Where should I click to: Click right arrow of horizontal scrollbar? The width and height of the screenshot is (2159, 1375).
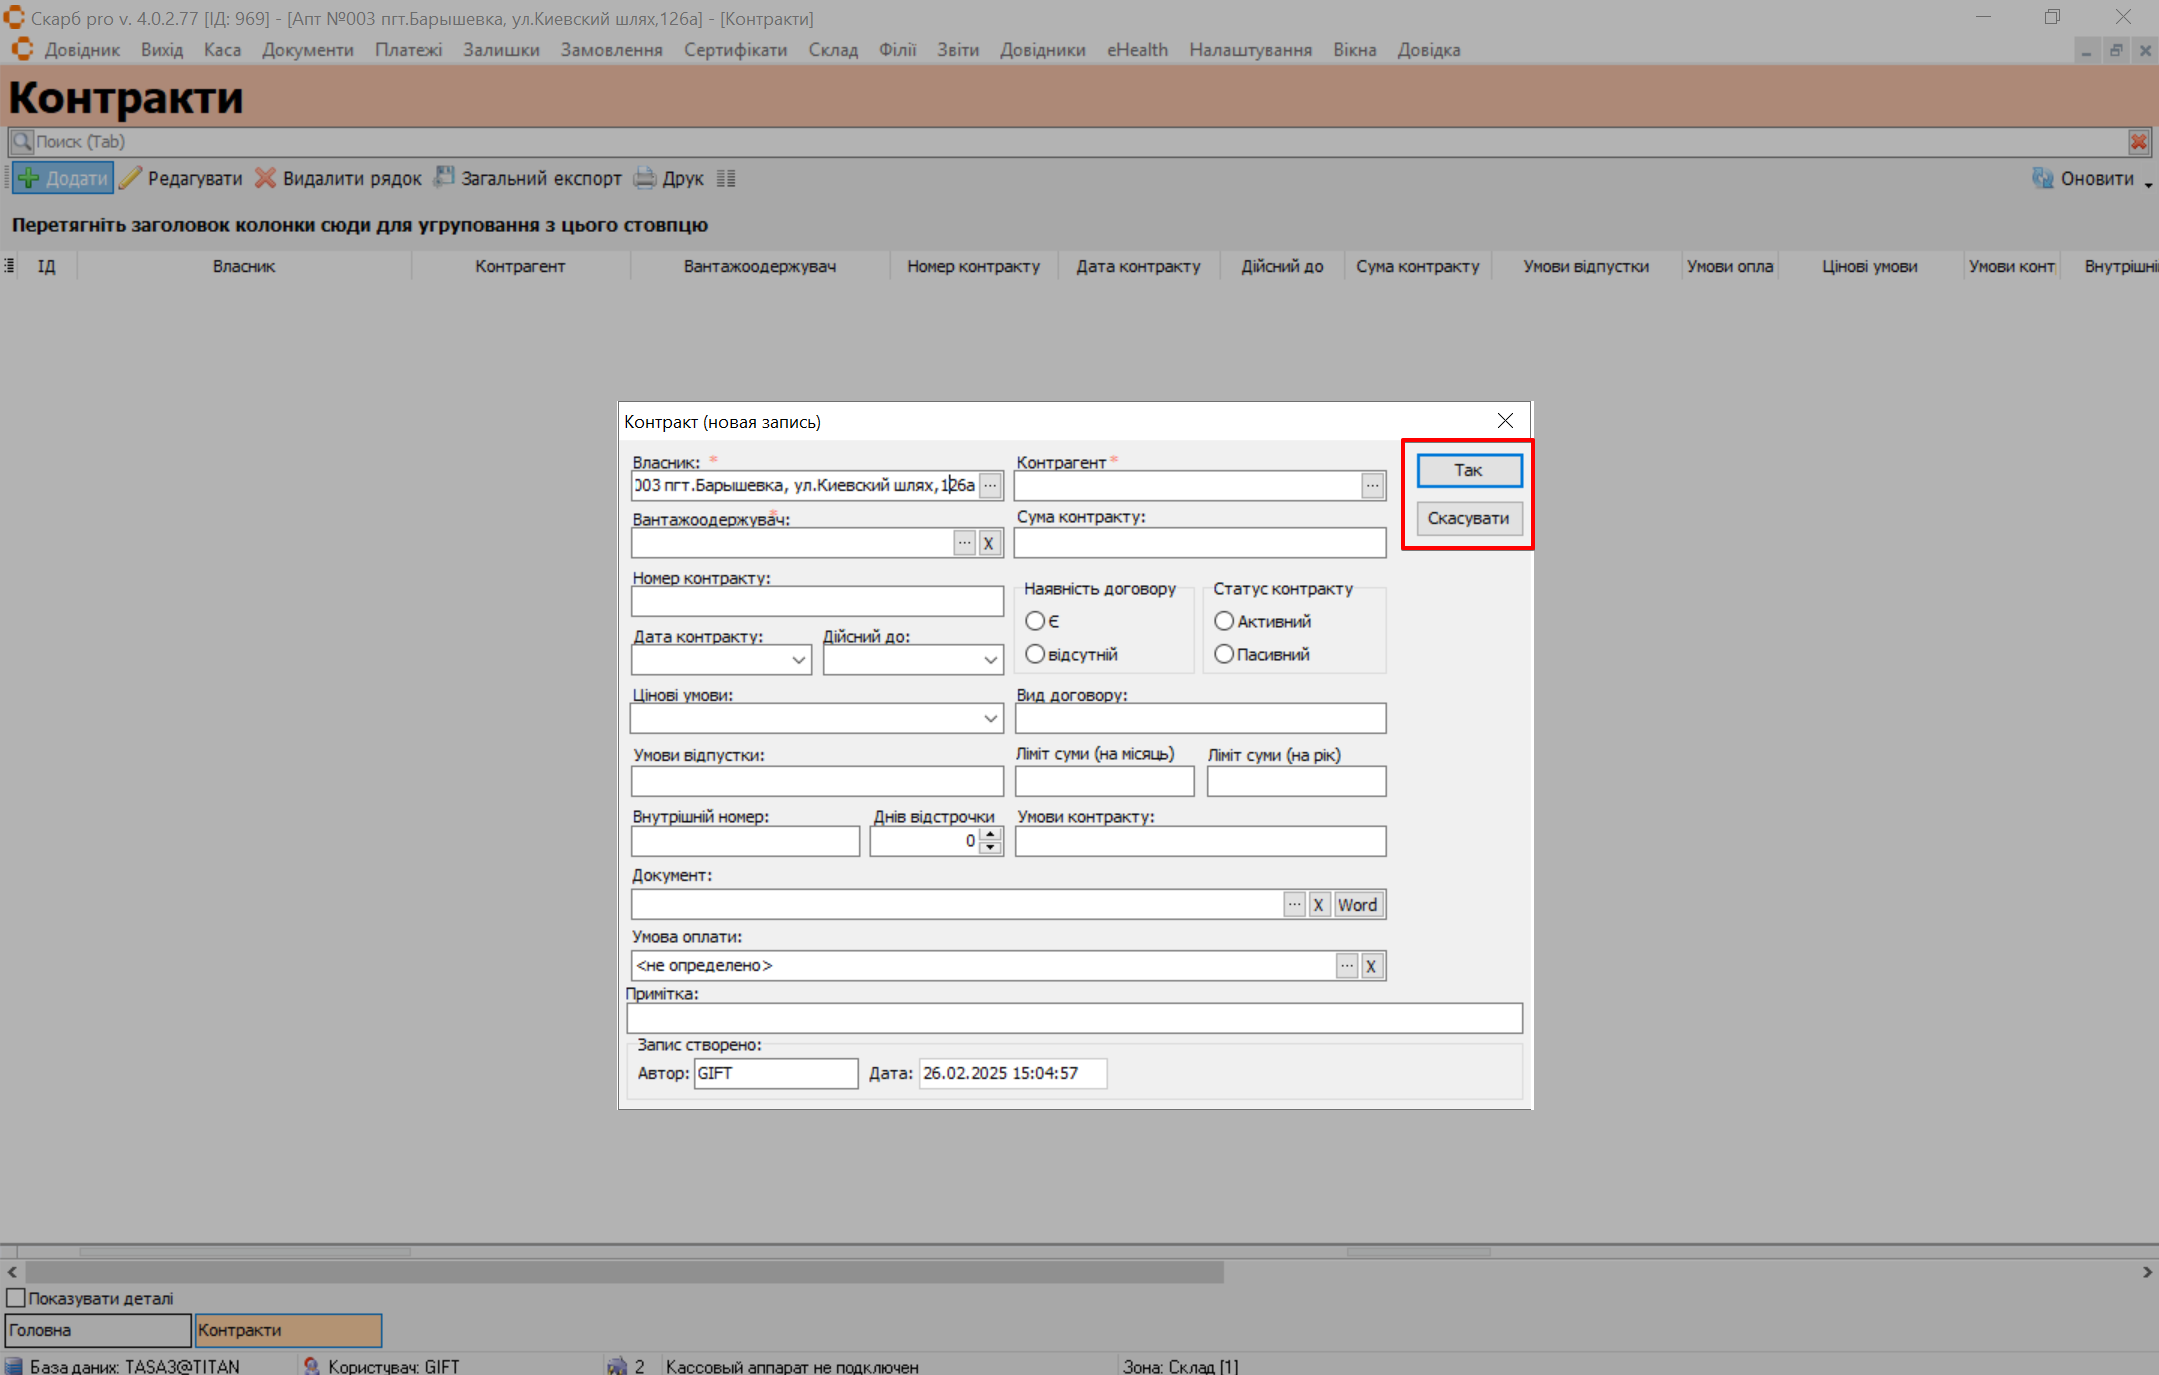[2147, 1272]
